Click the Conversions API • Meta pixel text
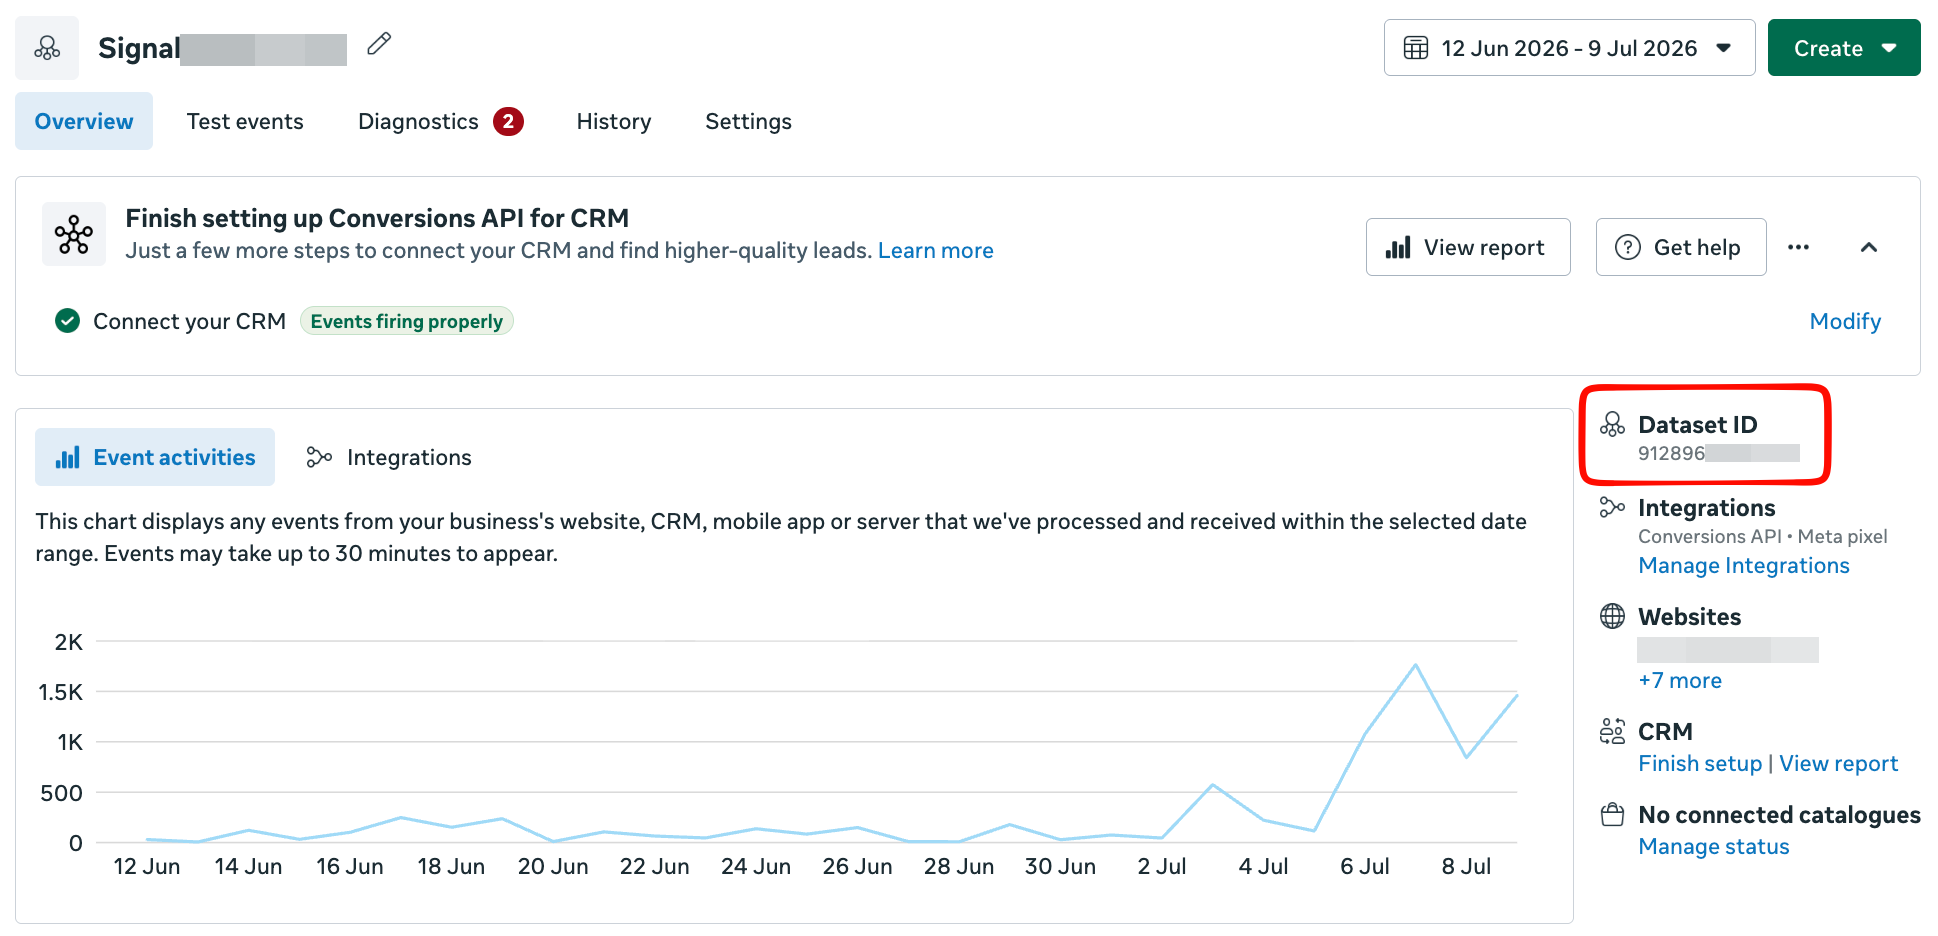 1762,536
